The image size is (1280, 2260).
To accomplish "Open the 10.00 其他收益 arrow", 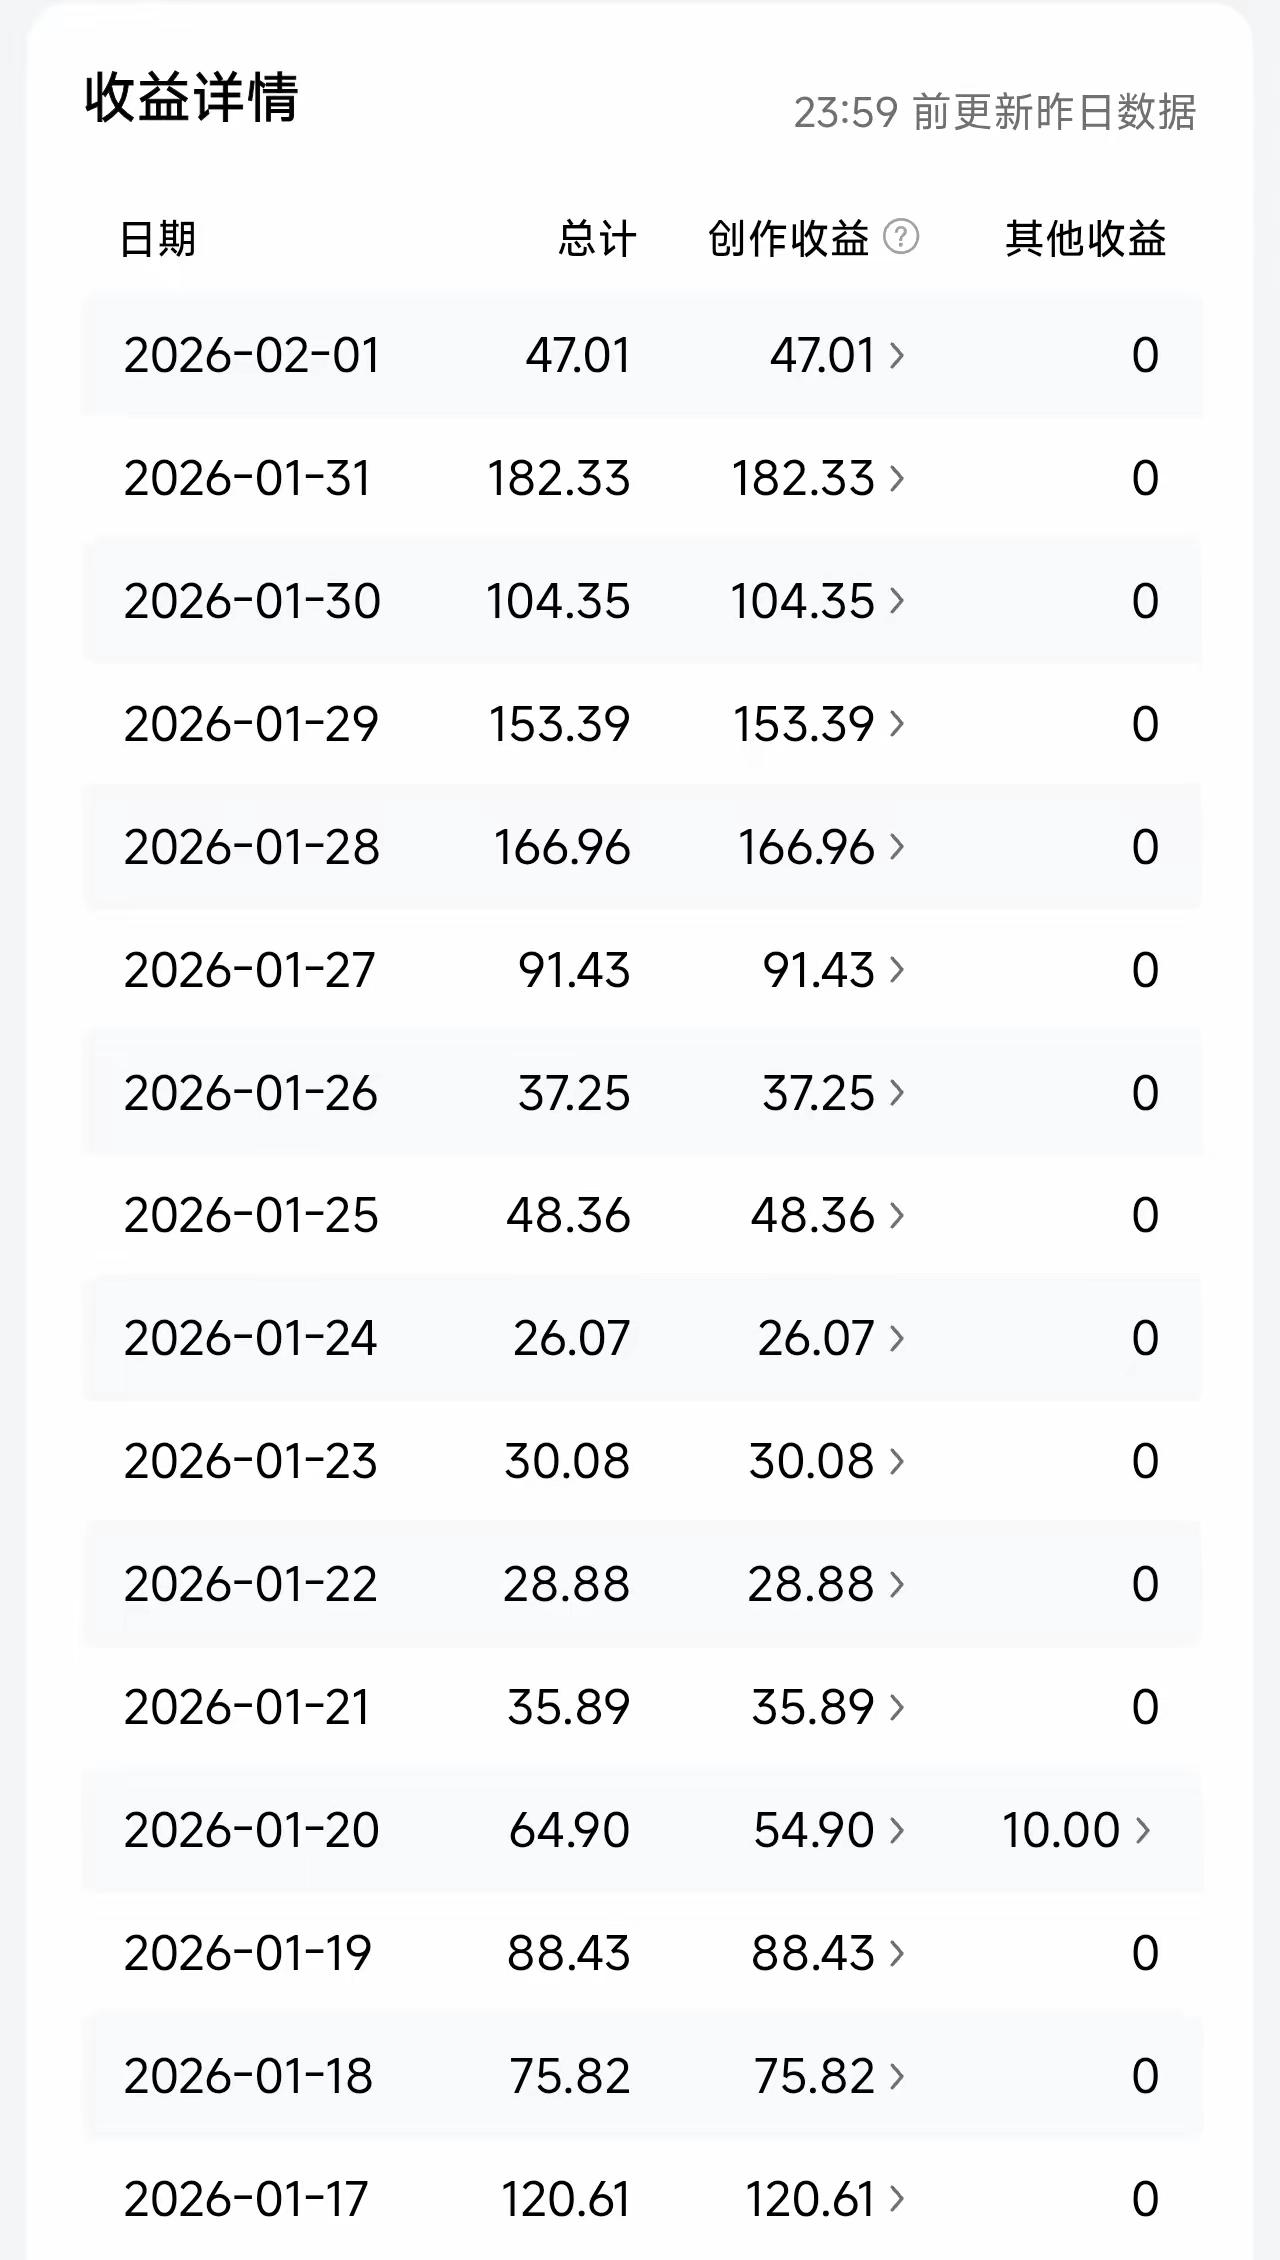I will click(1143, 1830).
